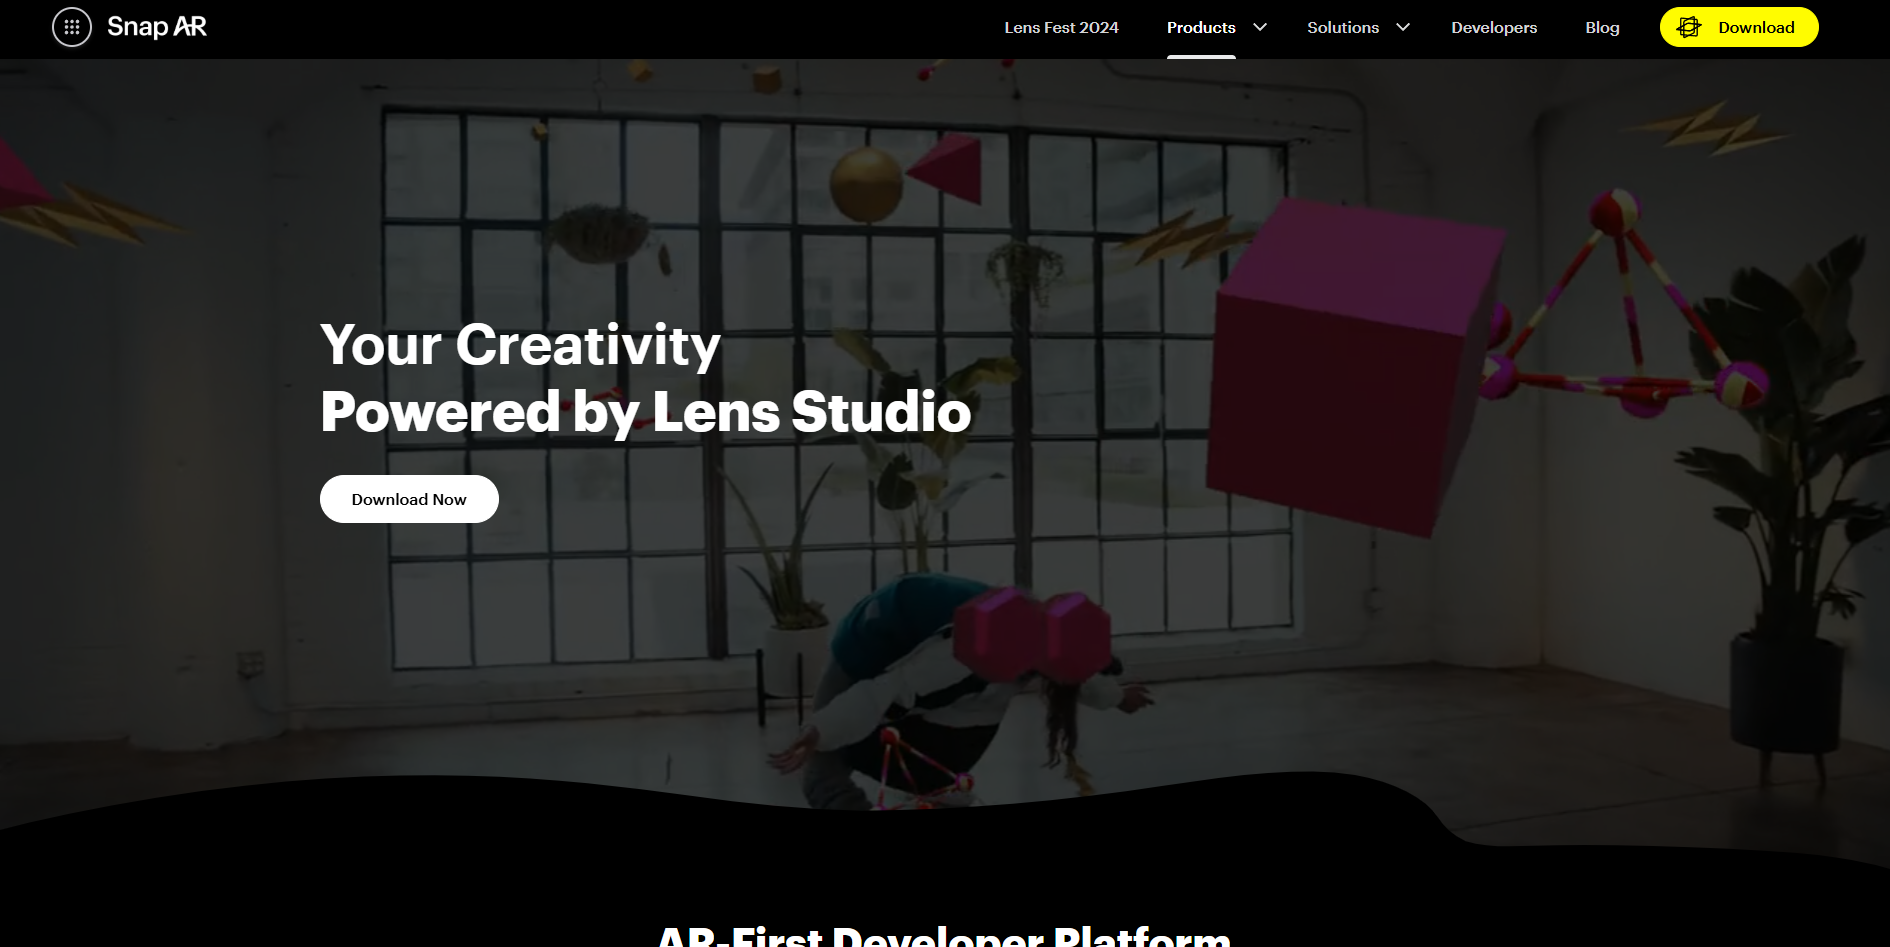This screenshot has height=947, width=1890.
Task: Click the 'AR-First Developer Platform' heading
Action: point(944,936)
